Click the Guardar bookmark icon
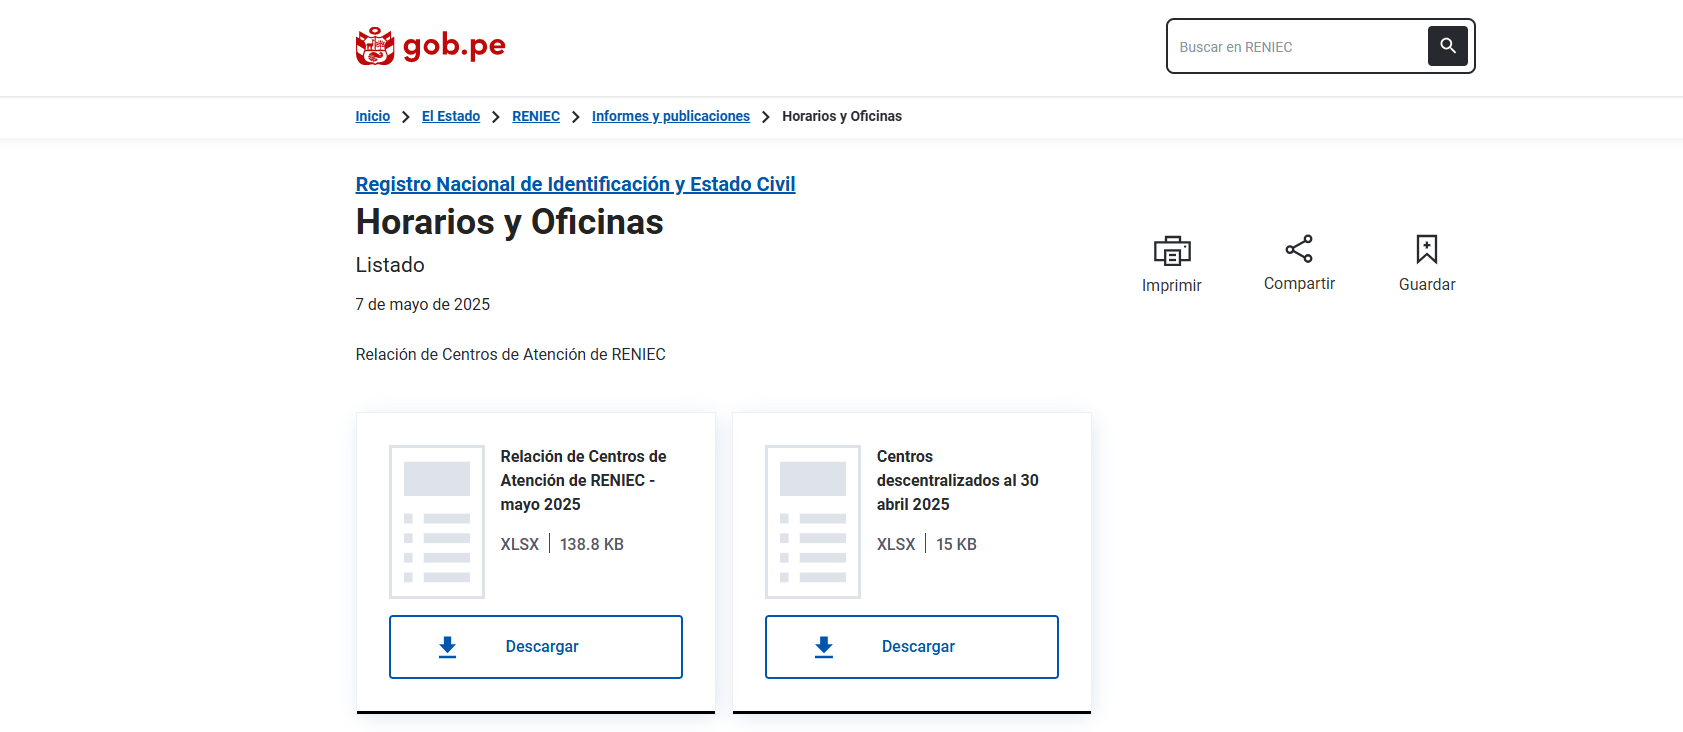This screenshot has height=732, width=1683. point(1427,249)
